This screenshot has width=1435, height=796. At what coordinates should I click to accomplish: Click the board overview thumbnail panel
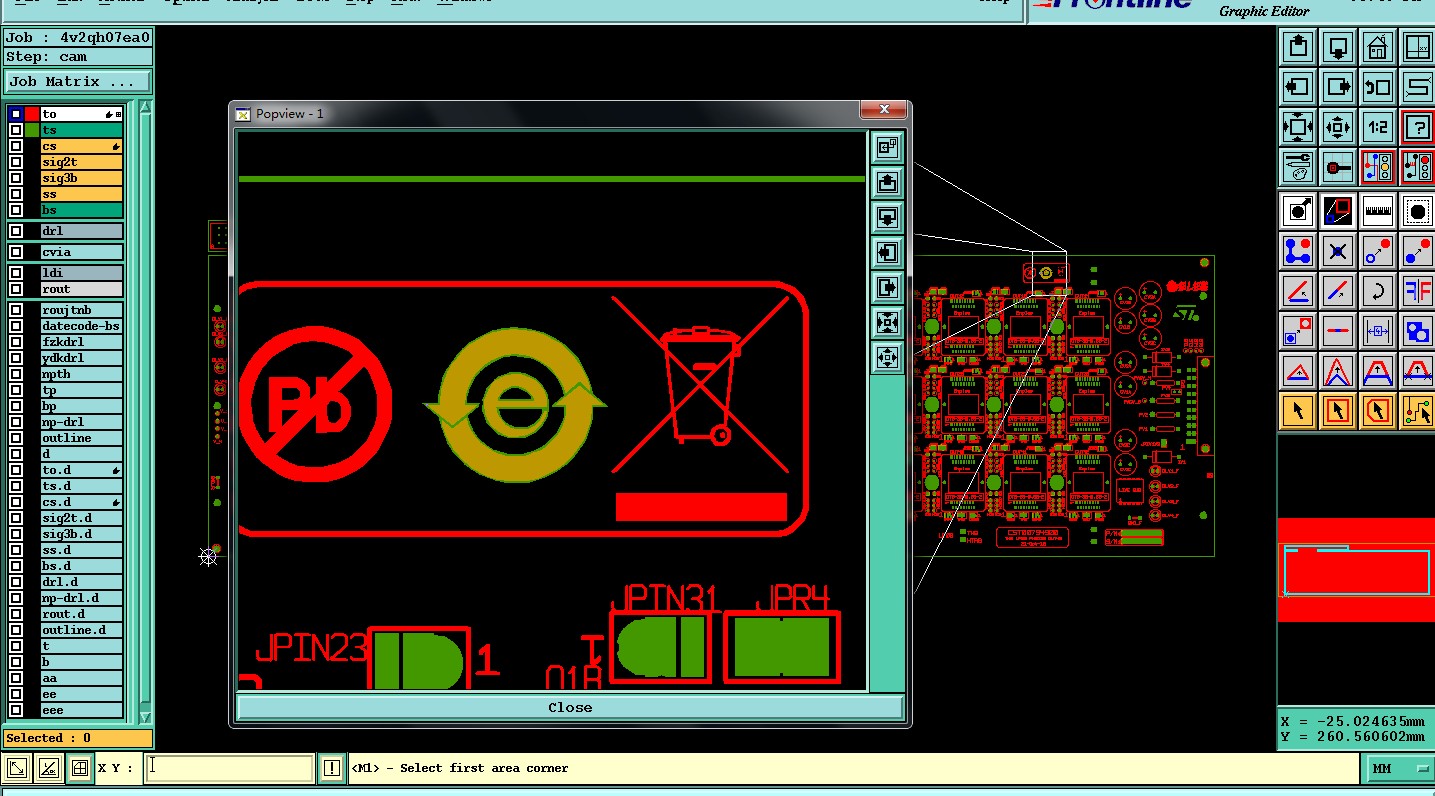pos(1356,570)
